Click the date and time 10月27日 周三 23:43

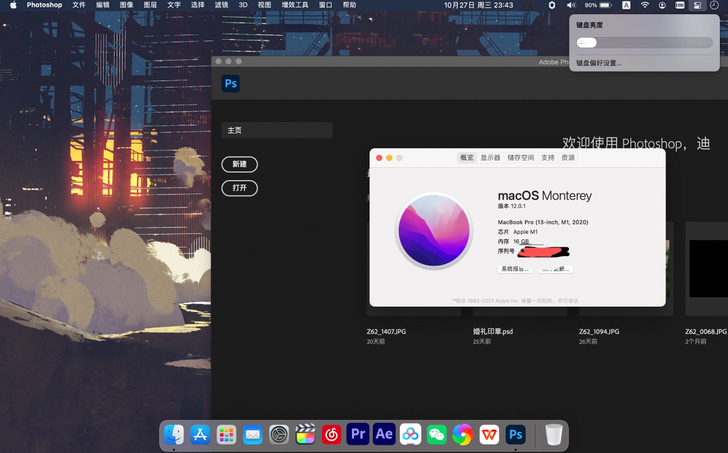[478, 5]
